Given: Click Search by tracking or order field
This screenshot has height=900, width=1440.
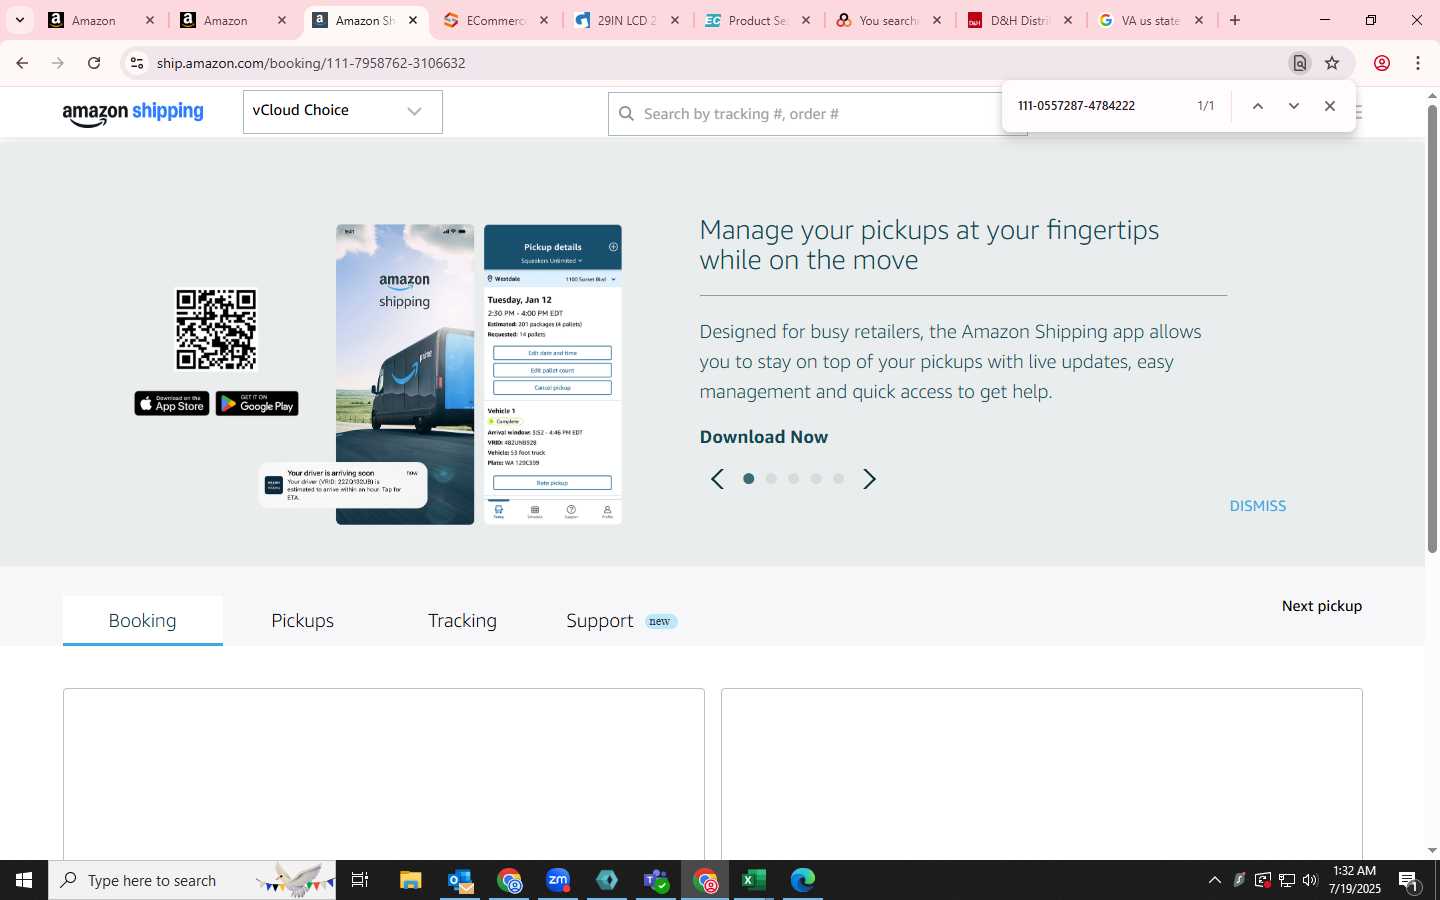Looking at the screenshot, I should tap(820, 114).
